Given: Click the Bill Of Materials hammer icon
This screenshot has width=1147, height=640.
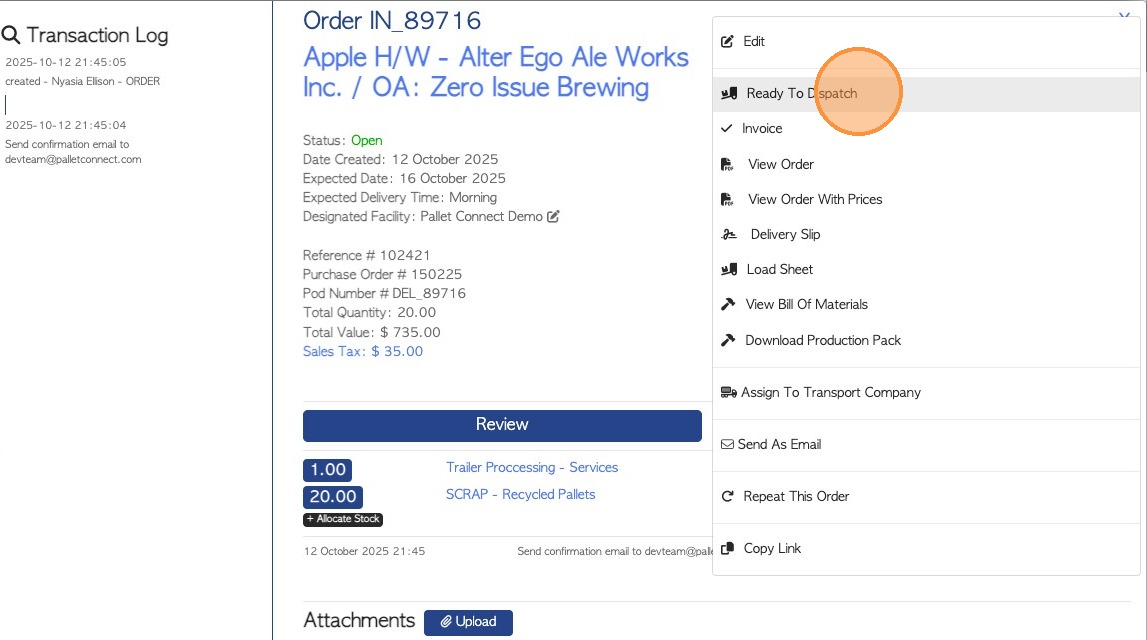Looking at the screenshot, I should tap(728, 305).
